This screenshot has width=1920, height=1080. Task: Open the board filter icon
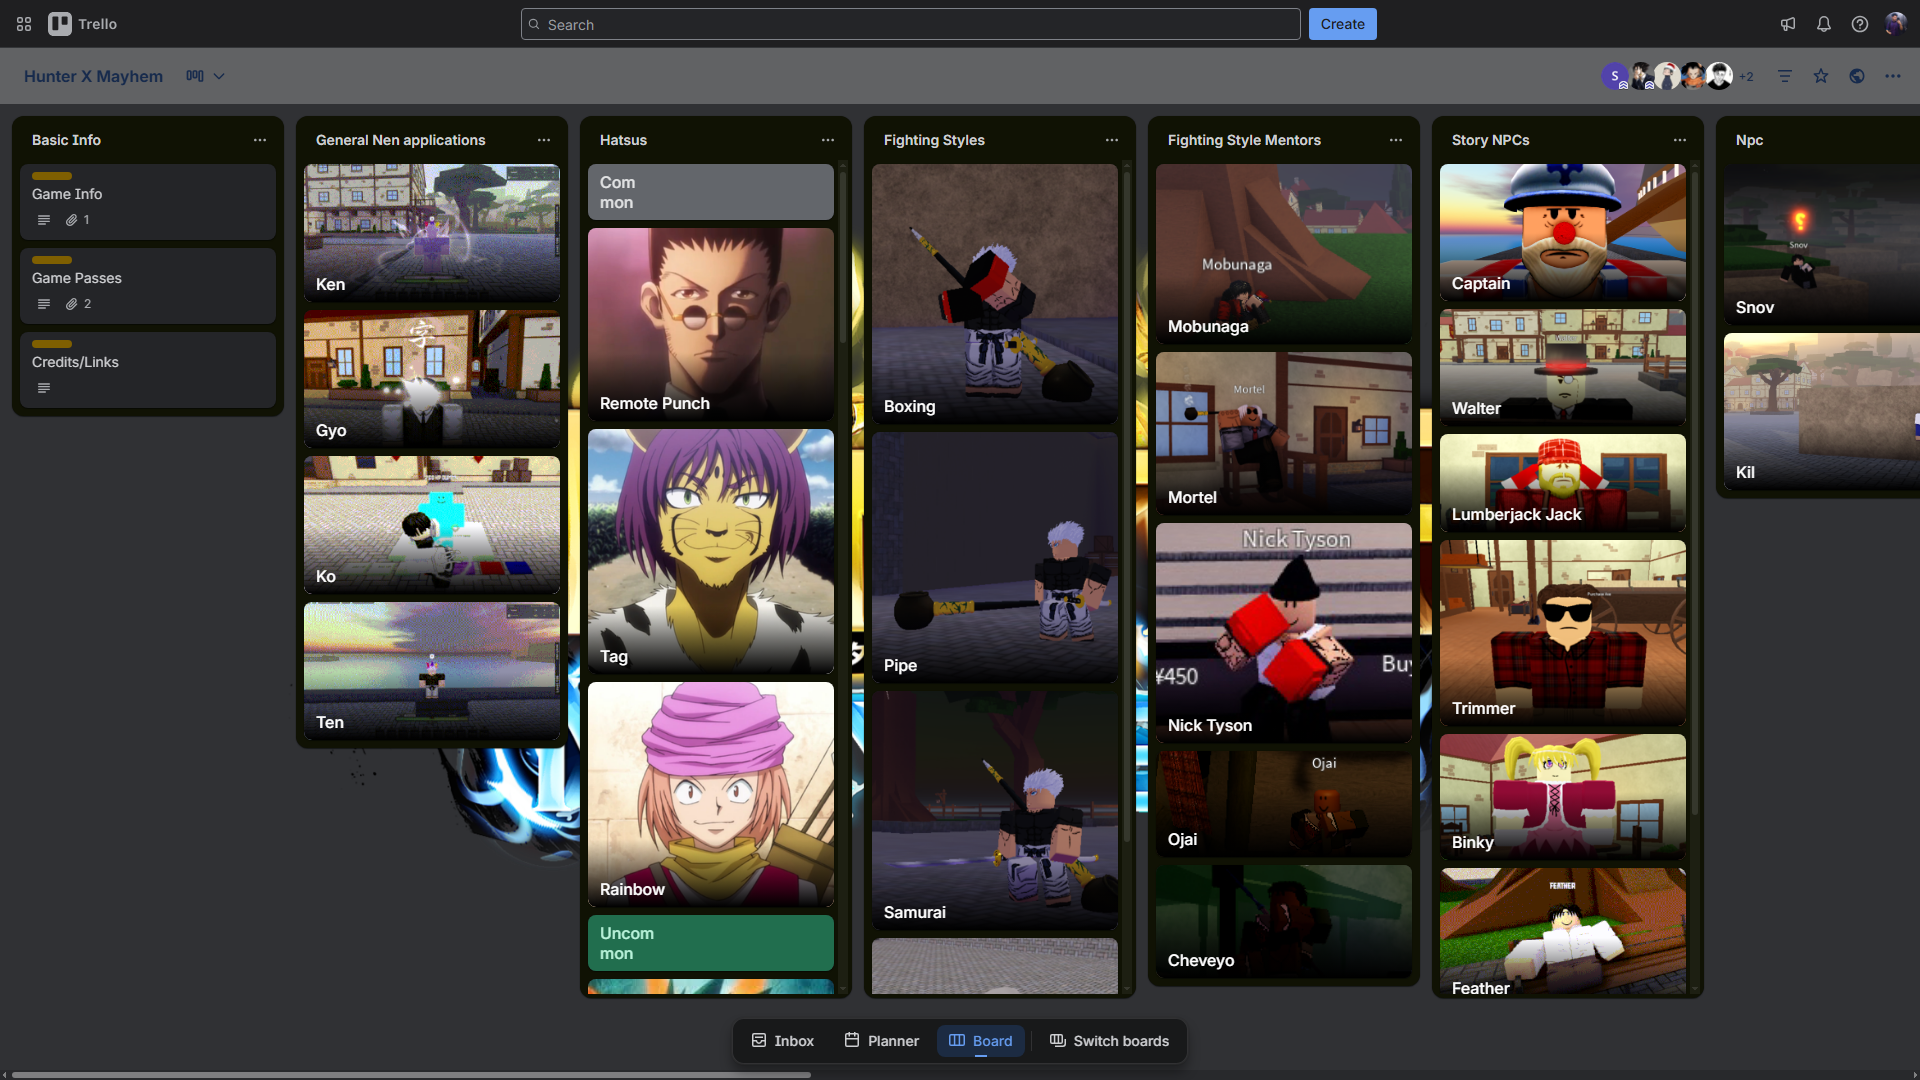[x=1785, y=76]
